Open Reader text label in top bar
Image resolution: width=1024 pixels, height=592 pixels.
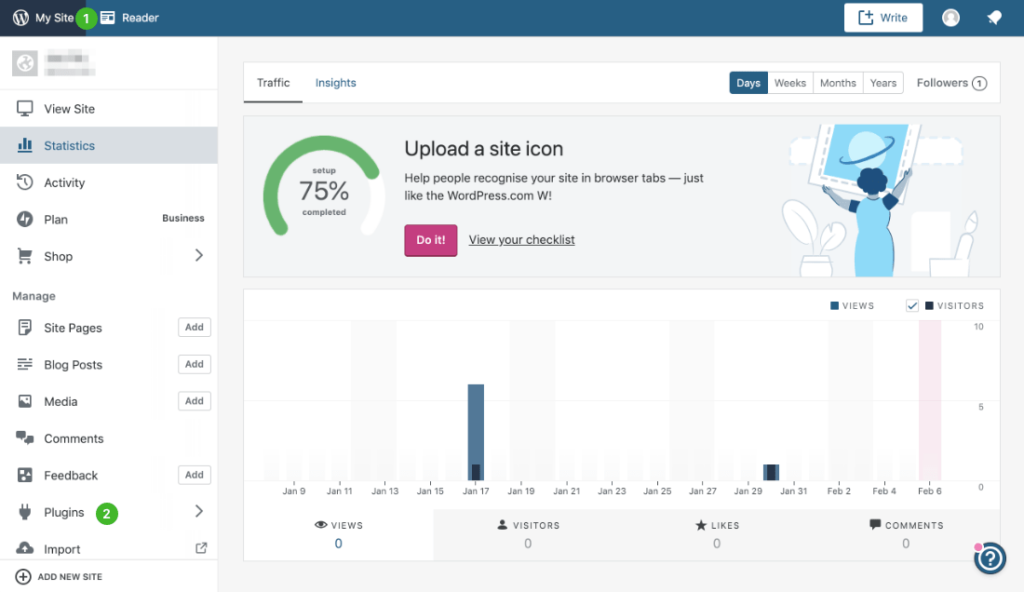[140, 18]
